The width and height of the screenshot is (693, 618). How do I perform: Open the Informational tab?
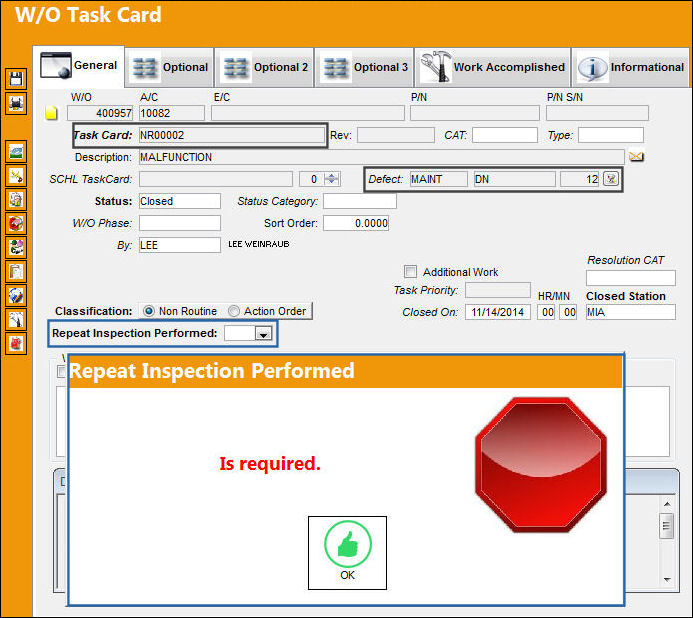[x=631, y=68]
